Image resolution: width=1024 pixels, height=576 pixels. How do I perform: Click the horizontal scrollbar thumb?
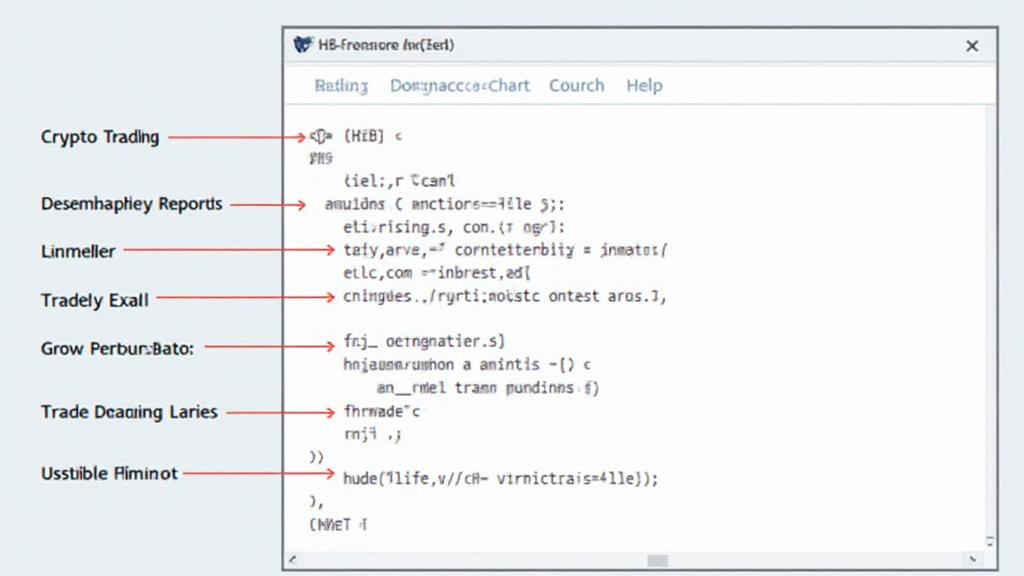(657, 560)
